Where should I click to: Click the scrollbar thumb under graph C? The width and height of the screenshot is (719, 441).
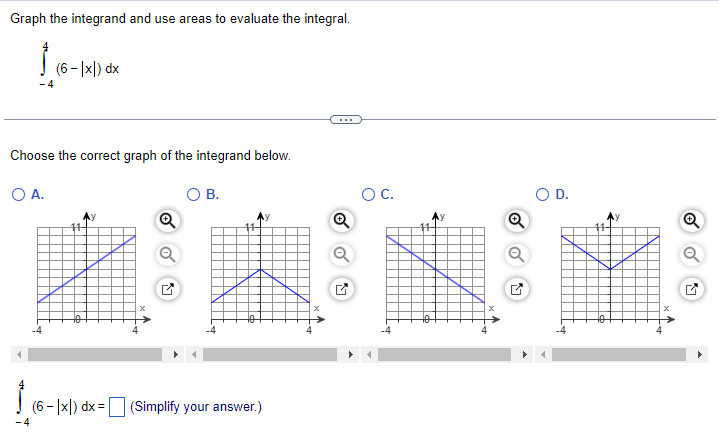[444, 354]
